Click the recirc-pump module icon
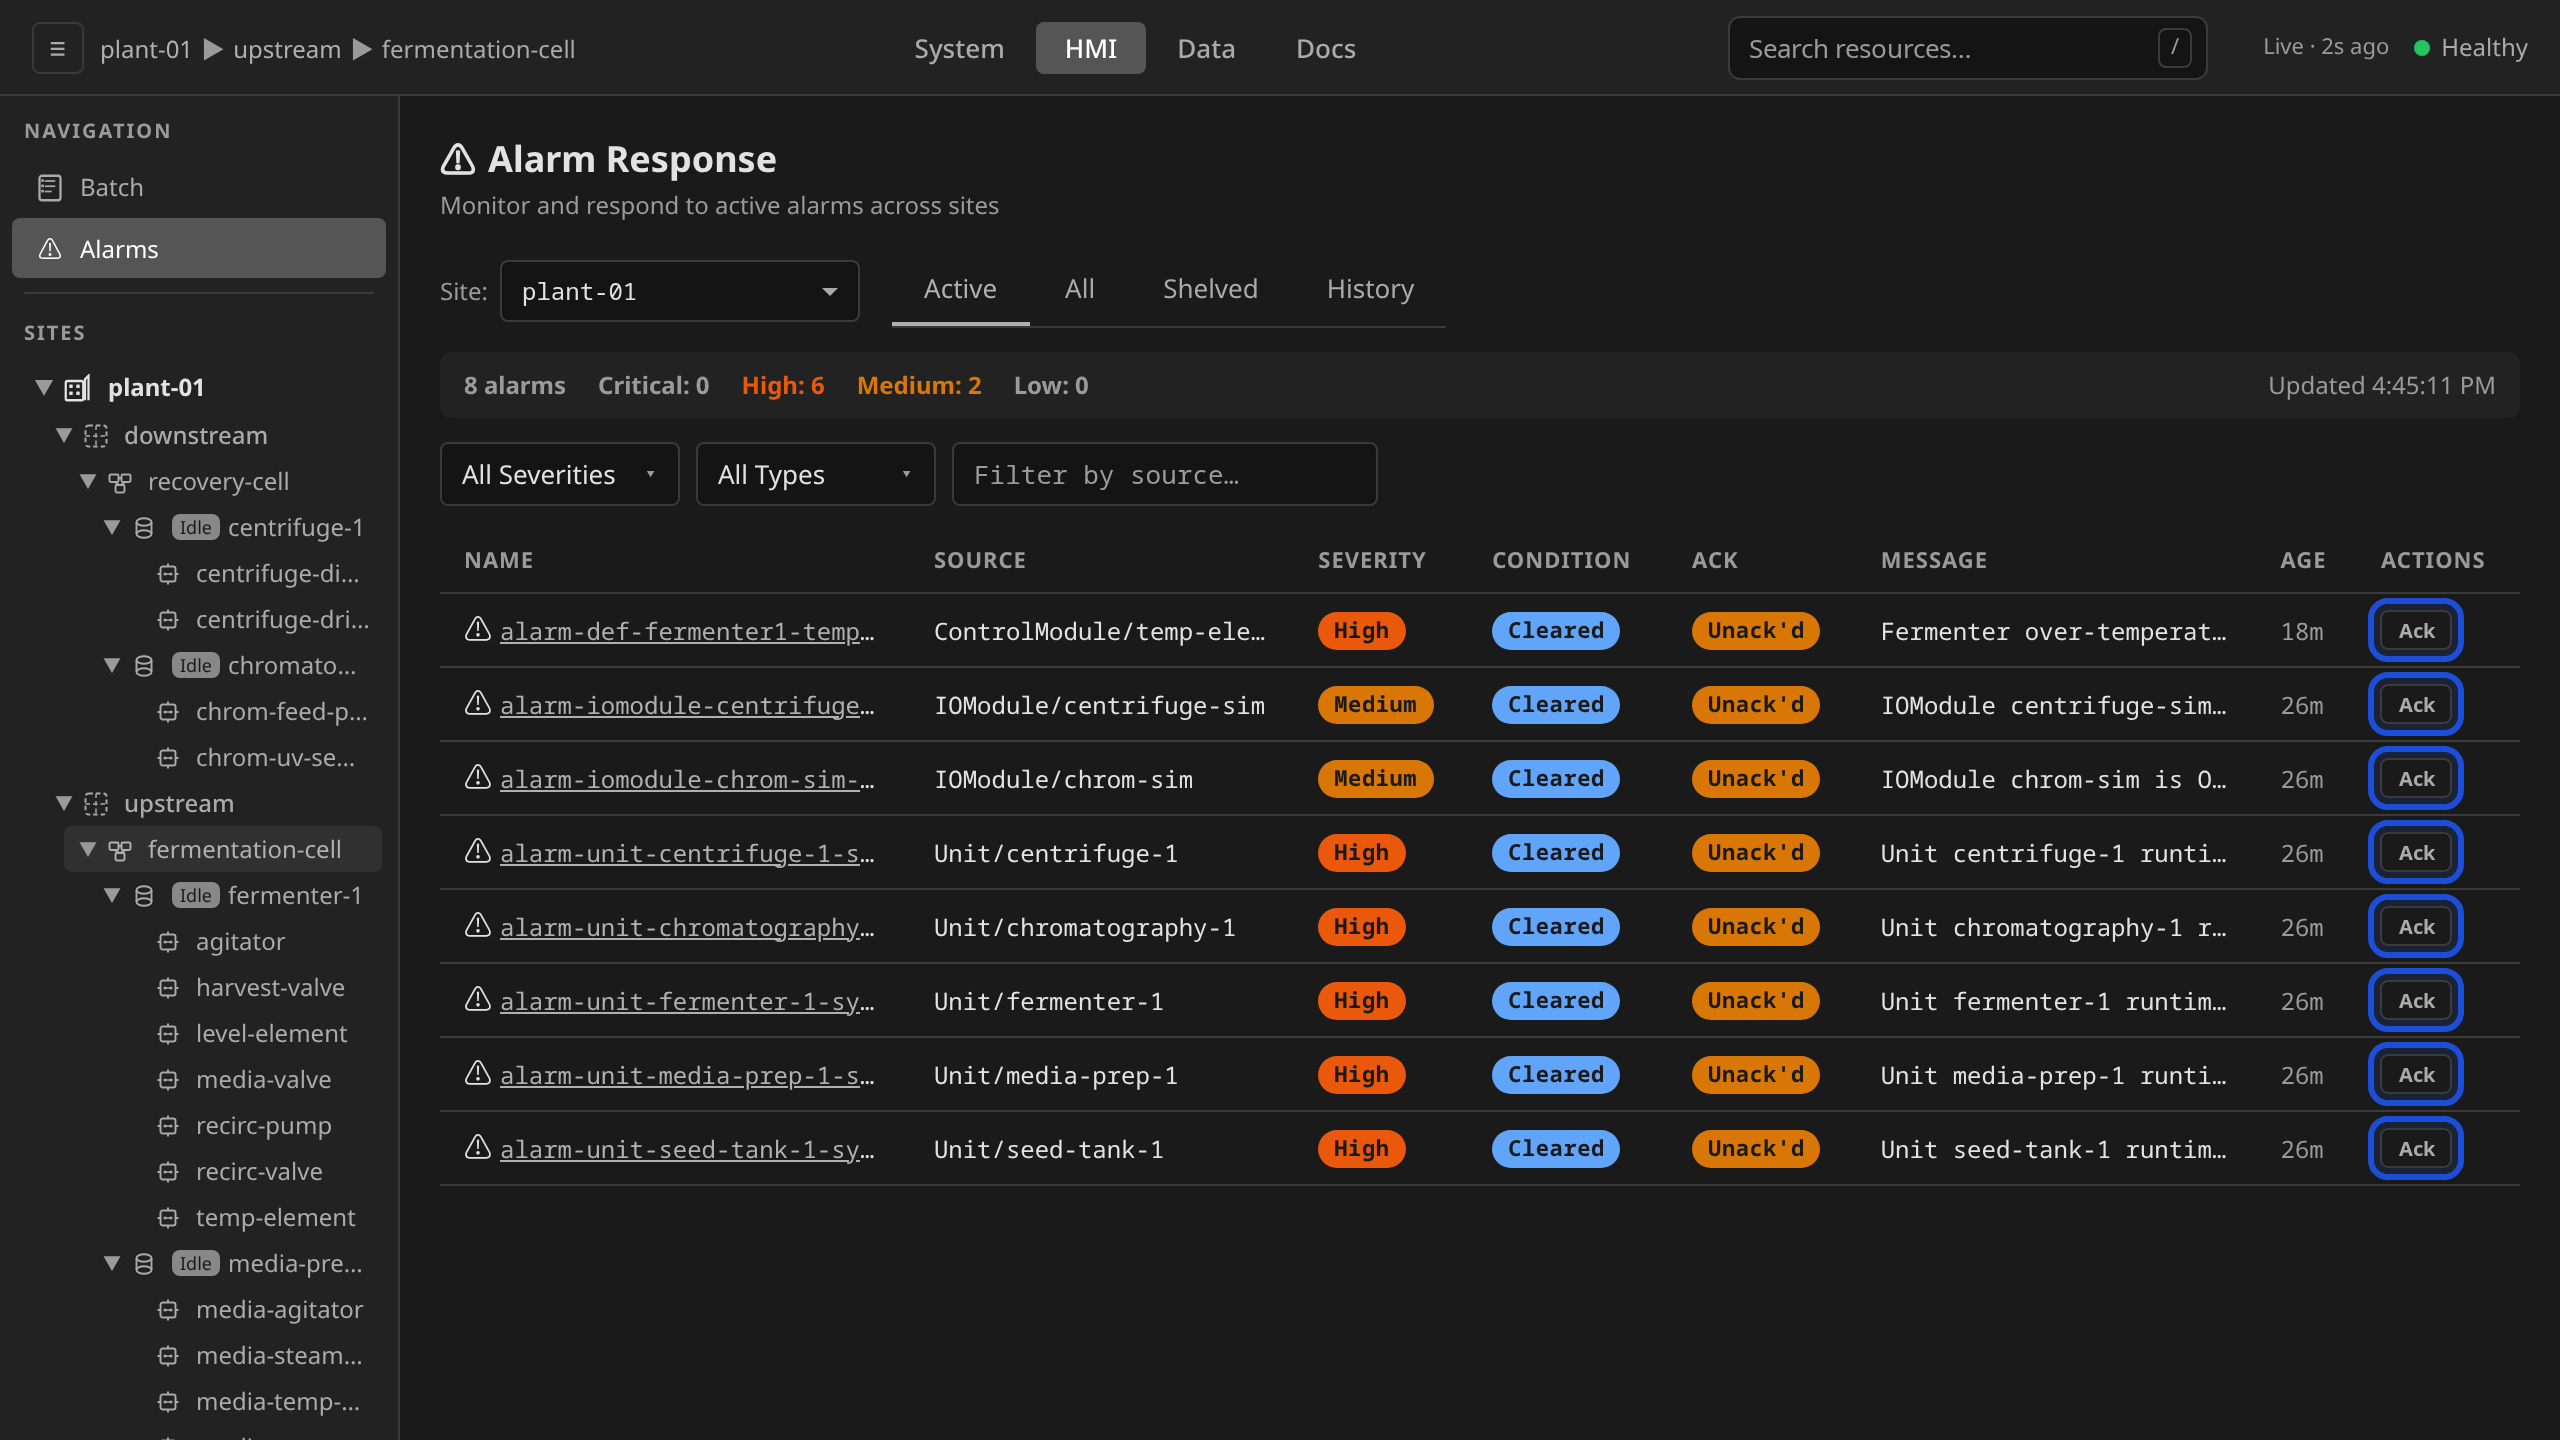This screenshot has width=2560, height=1440. 168,1126
